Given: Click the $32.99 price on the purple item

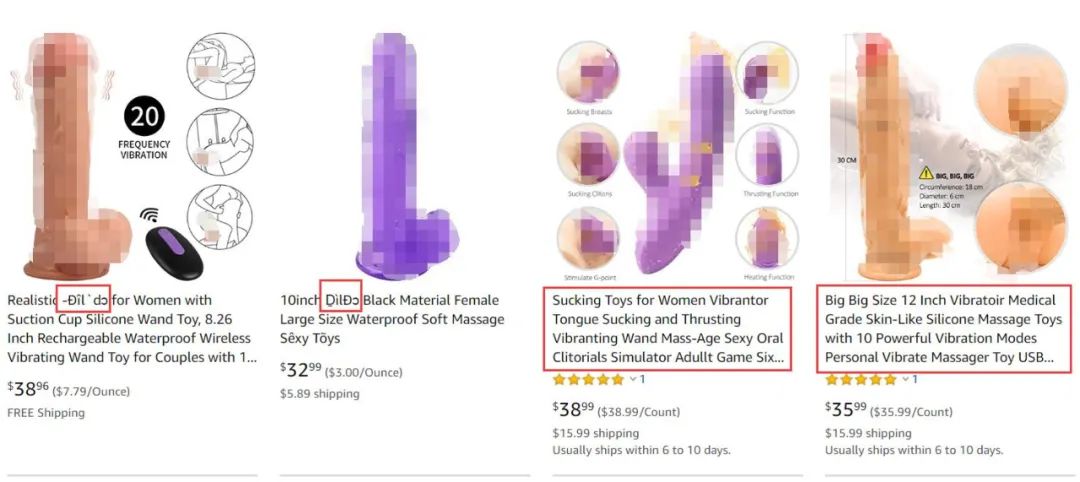Looking at the screenshot, I should [301, 370].
